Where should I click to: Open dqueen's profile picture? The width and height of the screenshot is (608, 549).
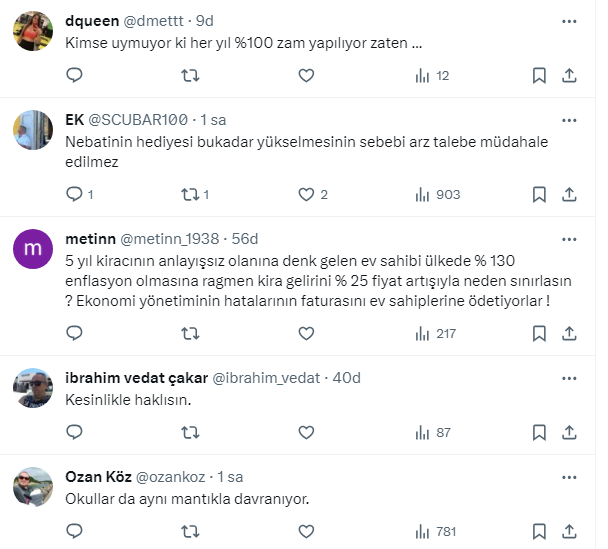click(33, 32)
